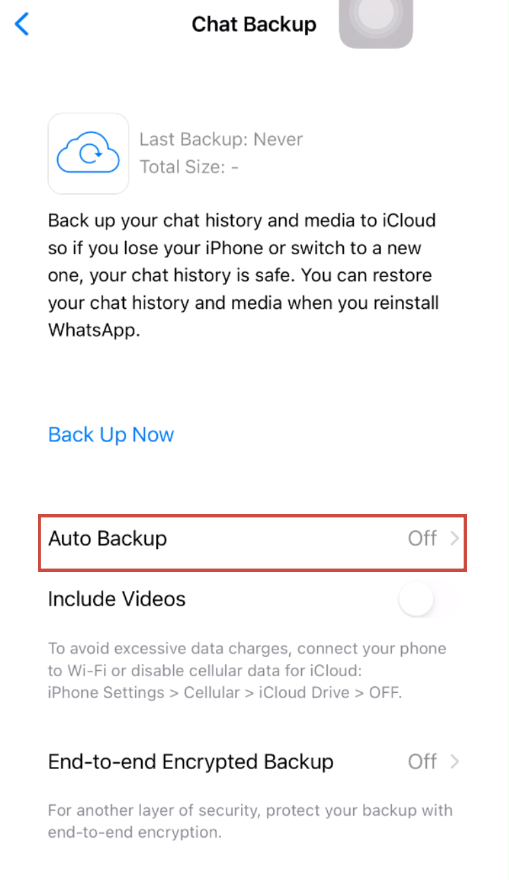Select the End-to-end Encrypted Backup label
509x880 pixels.
[191, 762]
